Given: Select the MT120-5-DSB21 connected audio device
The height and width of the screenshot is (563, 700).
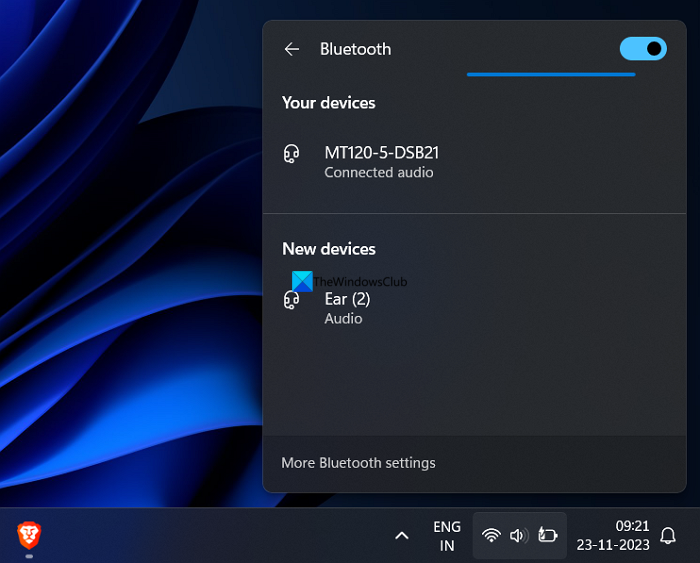Looking at the screenshot, I should 475,162.
